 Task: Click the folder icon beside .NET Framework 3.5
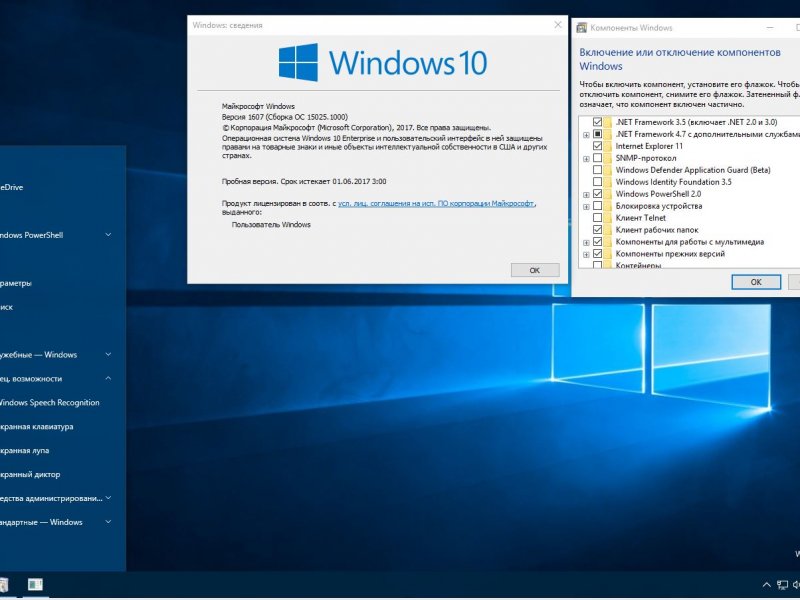tap(608, 122)
